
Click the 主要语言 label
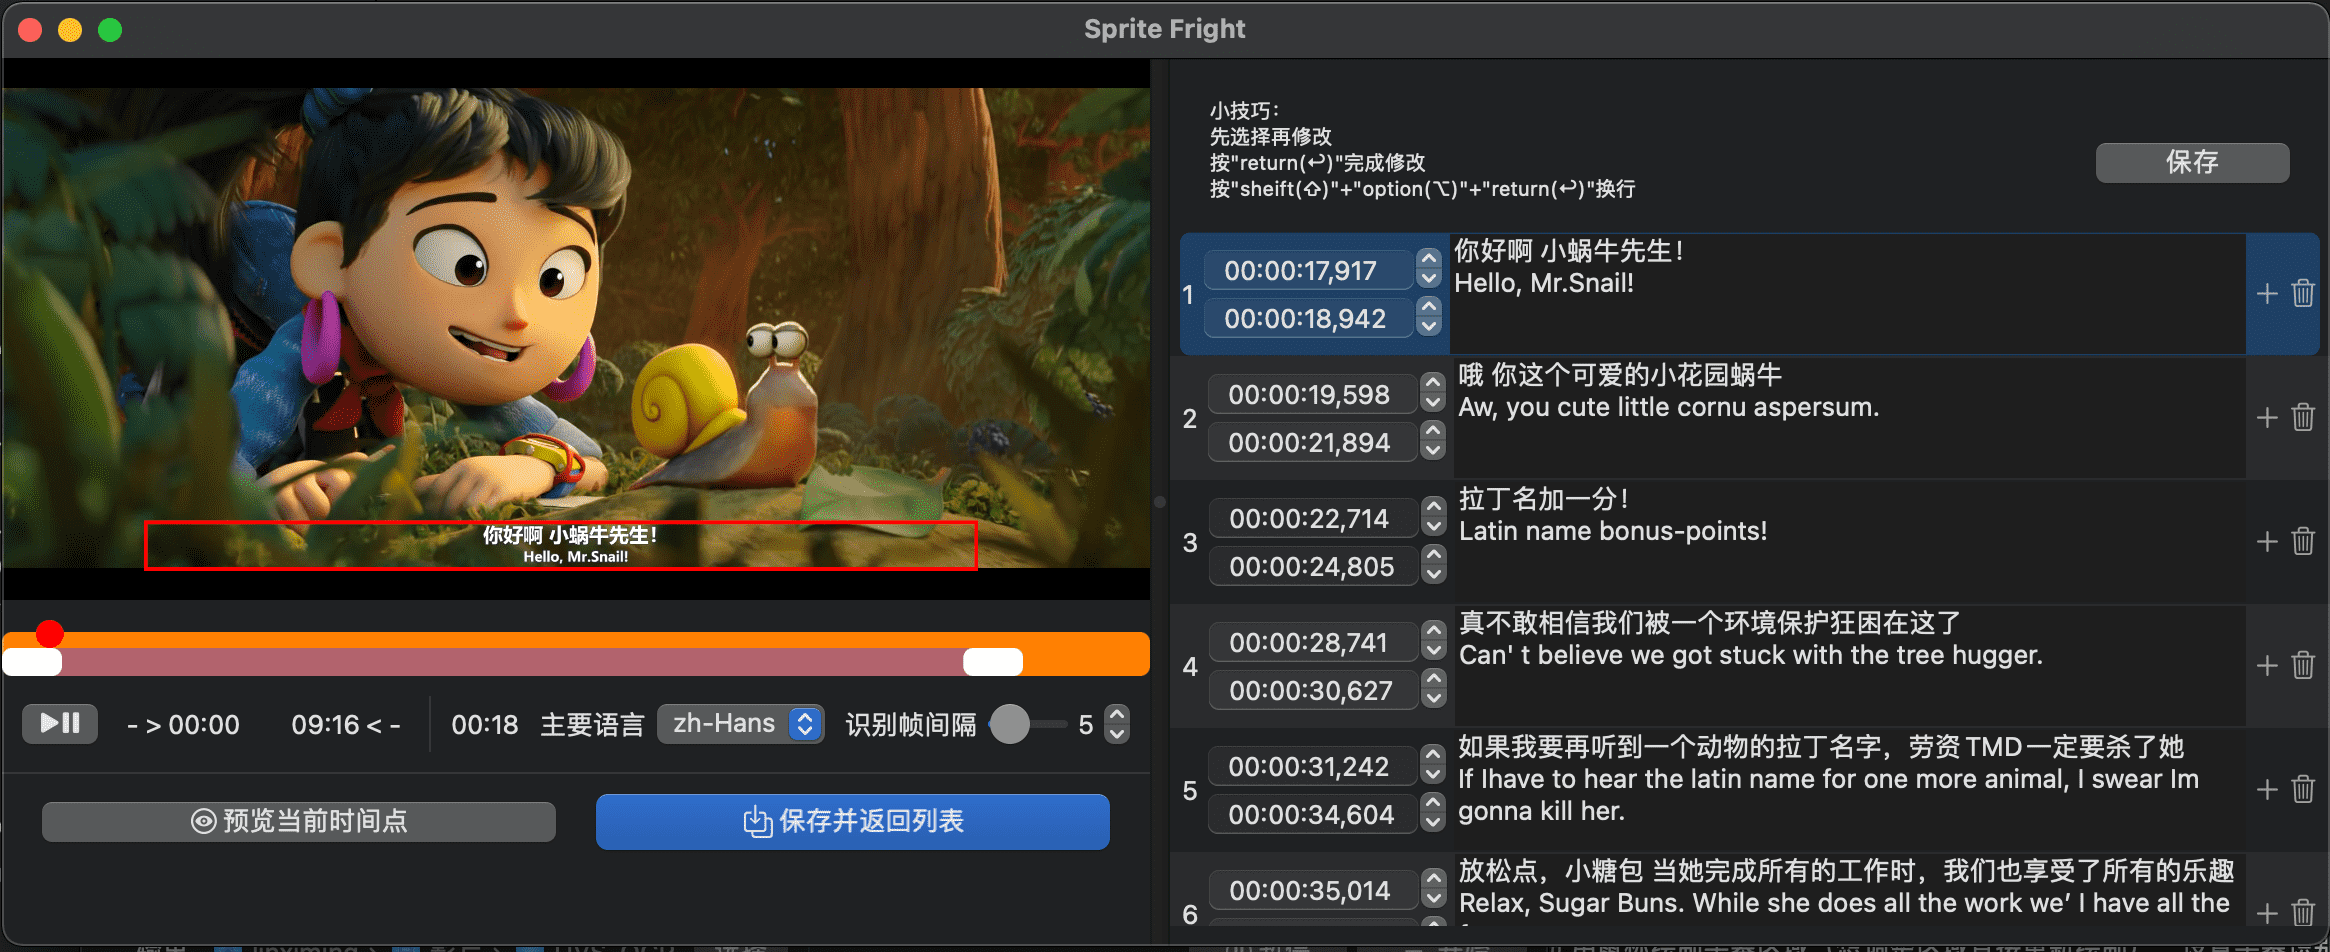click(x=592, y=724)
